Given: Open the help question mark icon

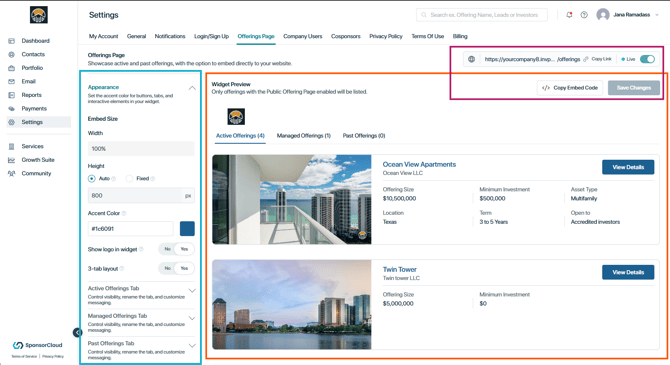Looking at the screenshot, I should (584, 15).
